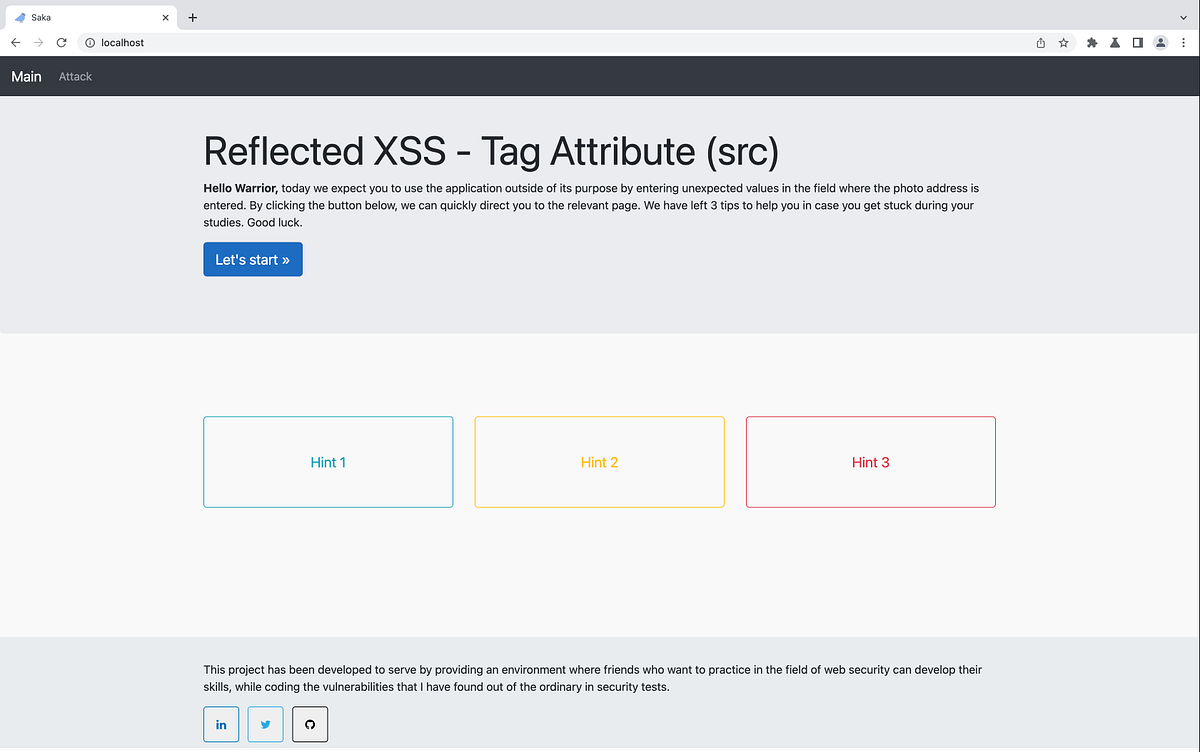The height and width of the screenshot is (752, 1200).
Task: Open site information icon in address bar
Action: [x=91, y=43]
